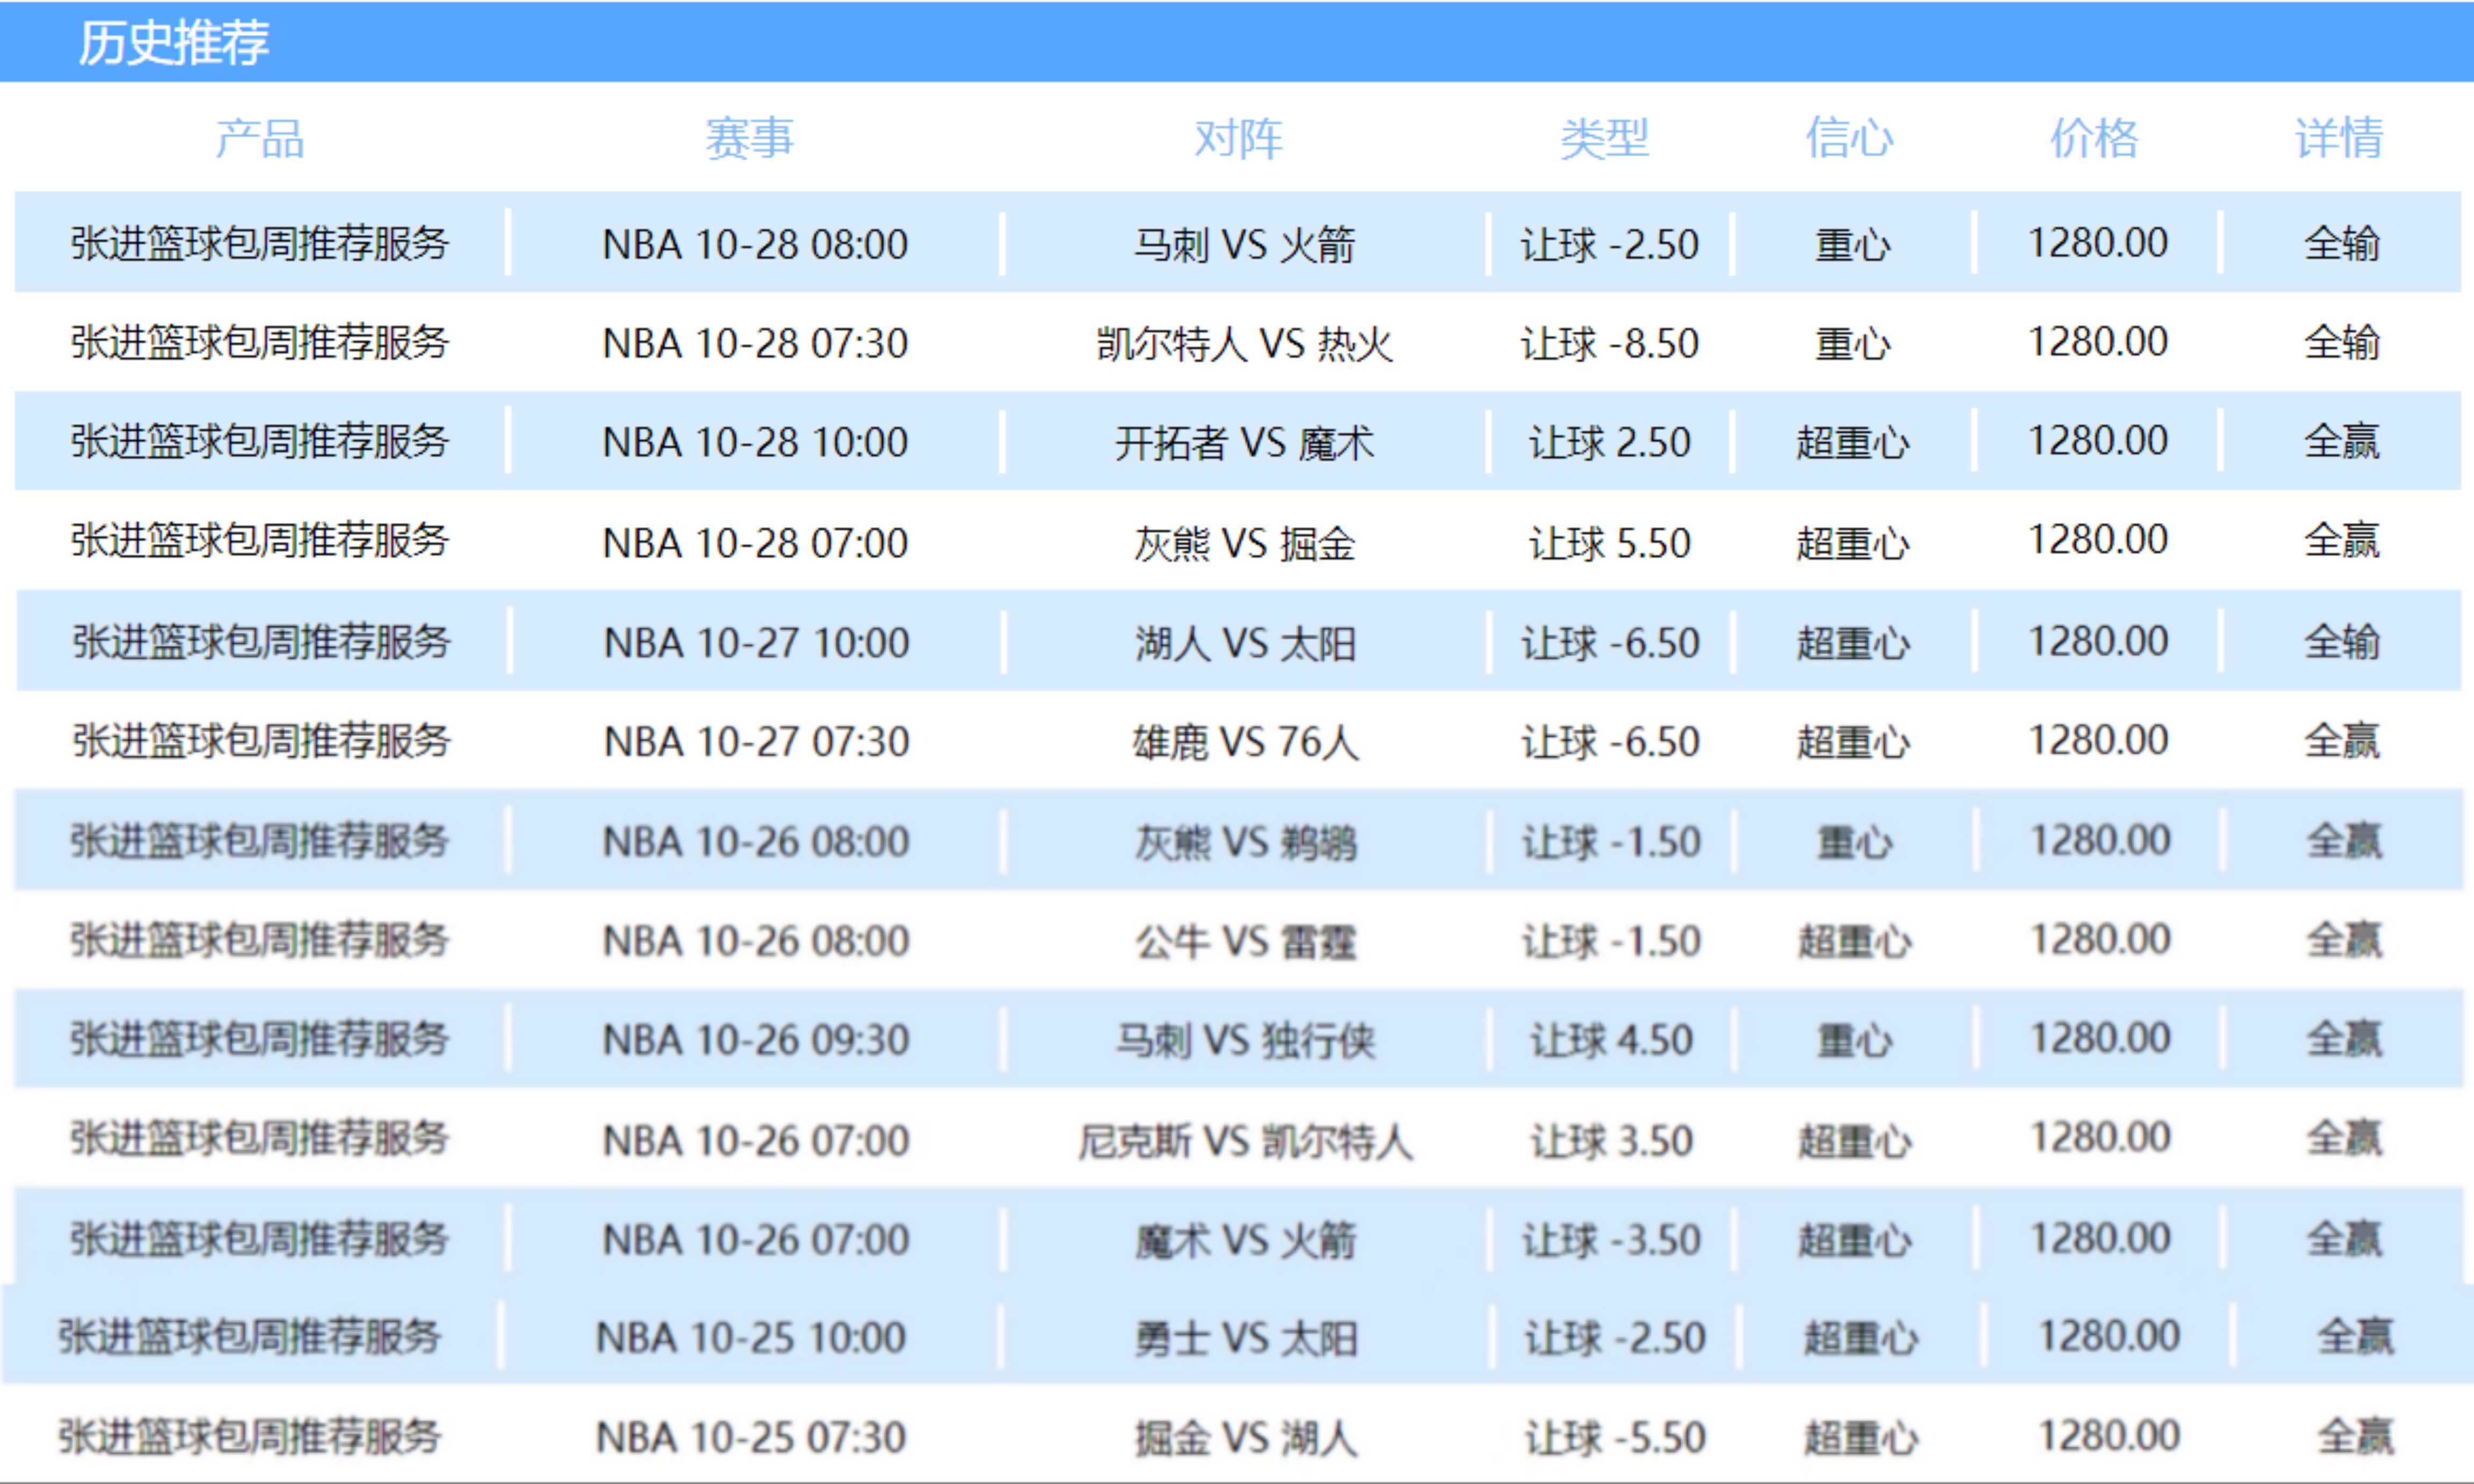Click 让球 -6.50 in 湖人 VS 太阳 row
Viewport: 2474px width, 1484px height.
pos(1610,642)
